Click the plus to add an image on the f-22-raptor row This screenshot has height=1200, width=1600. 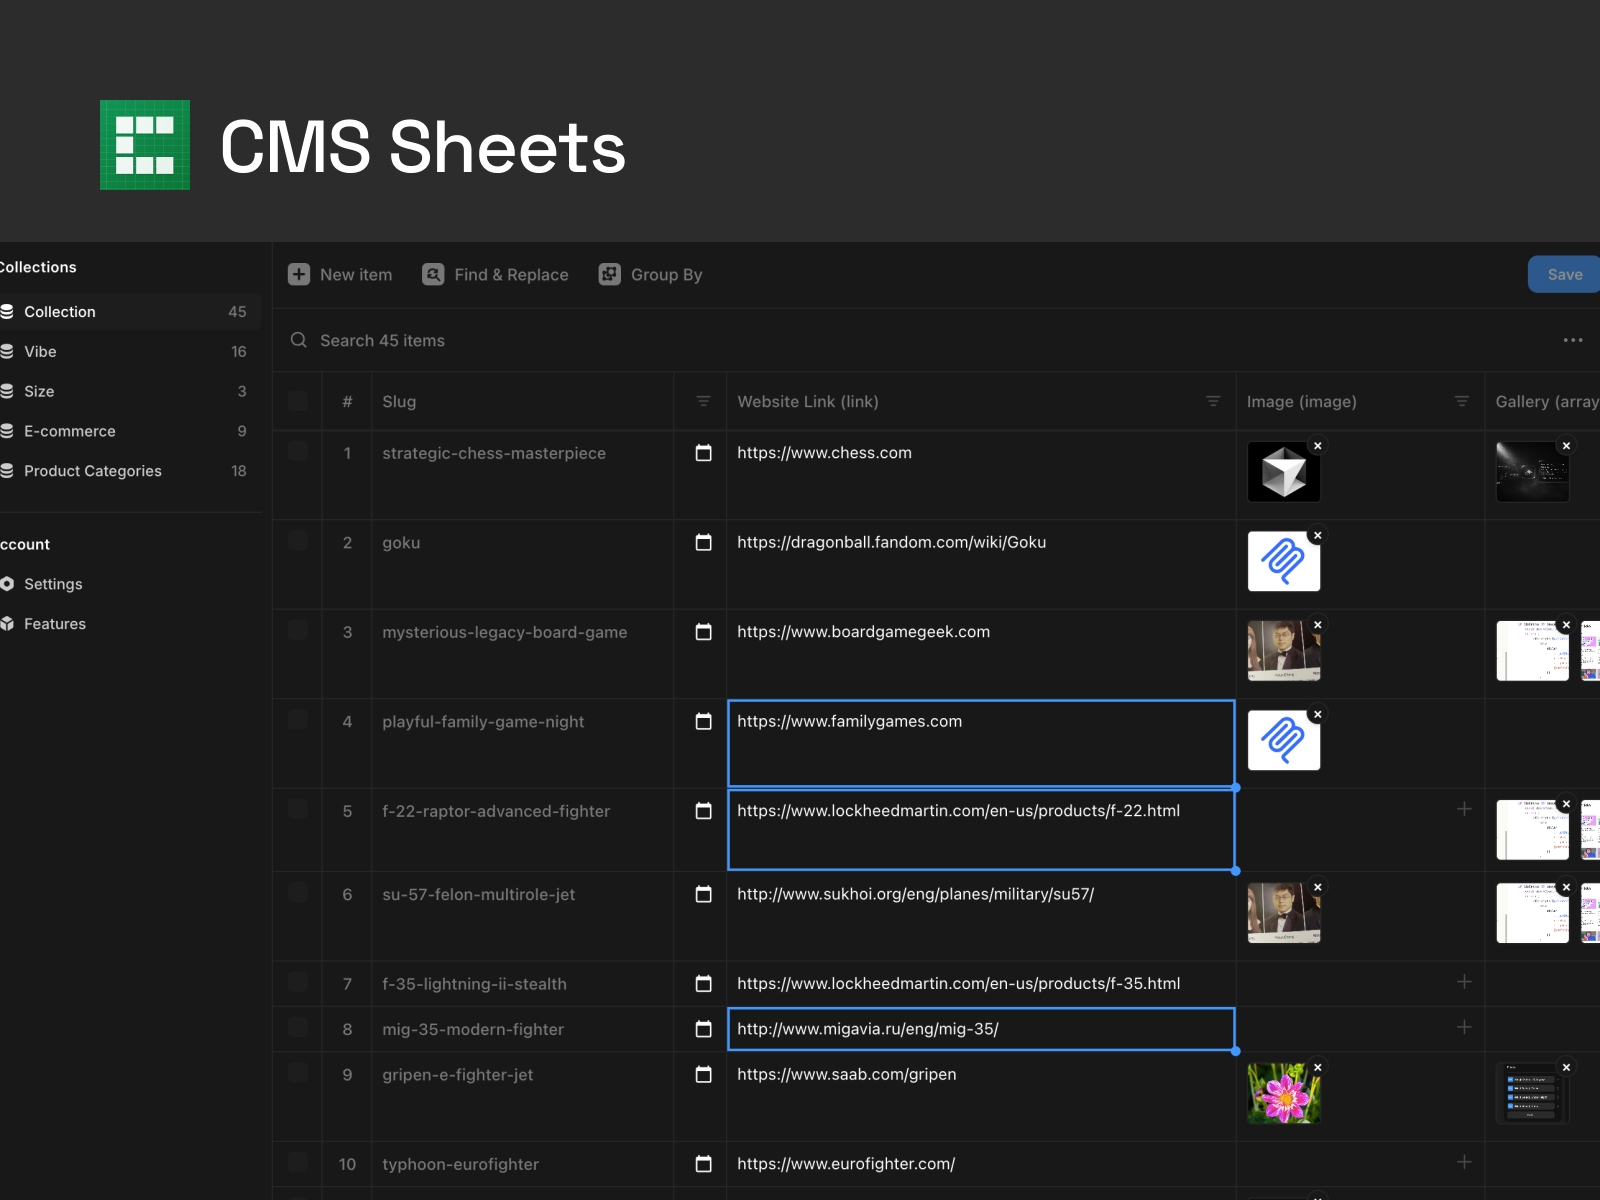[x=1464, y=810]
